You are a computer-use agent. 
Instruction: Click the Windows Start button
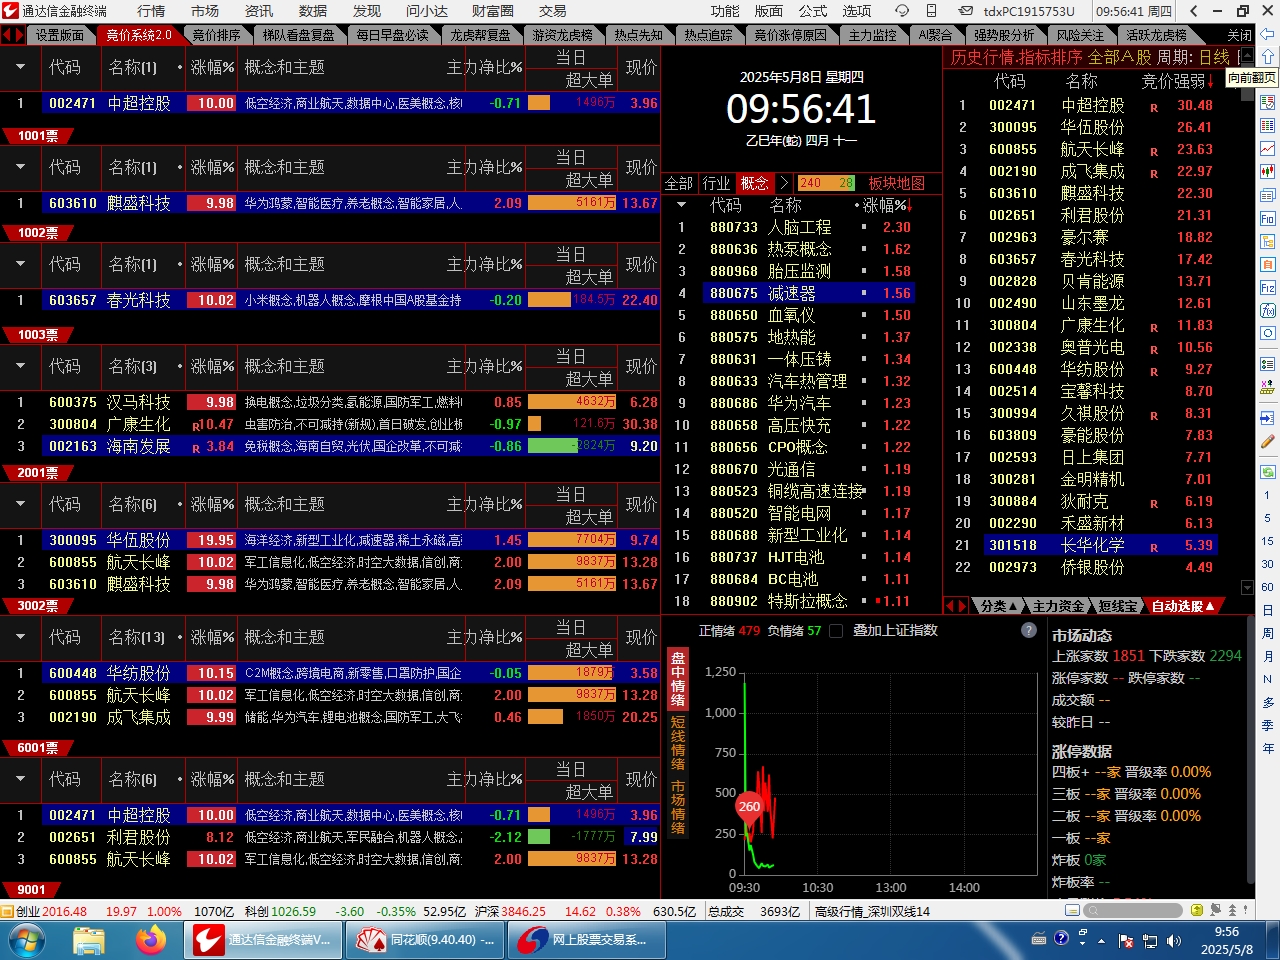(26, 940)
